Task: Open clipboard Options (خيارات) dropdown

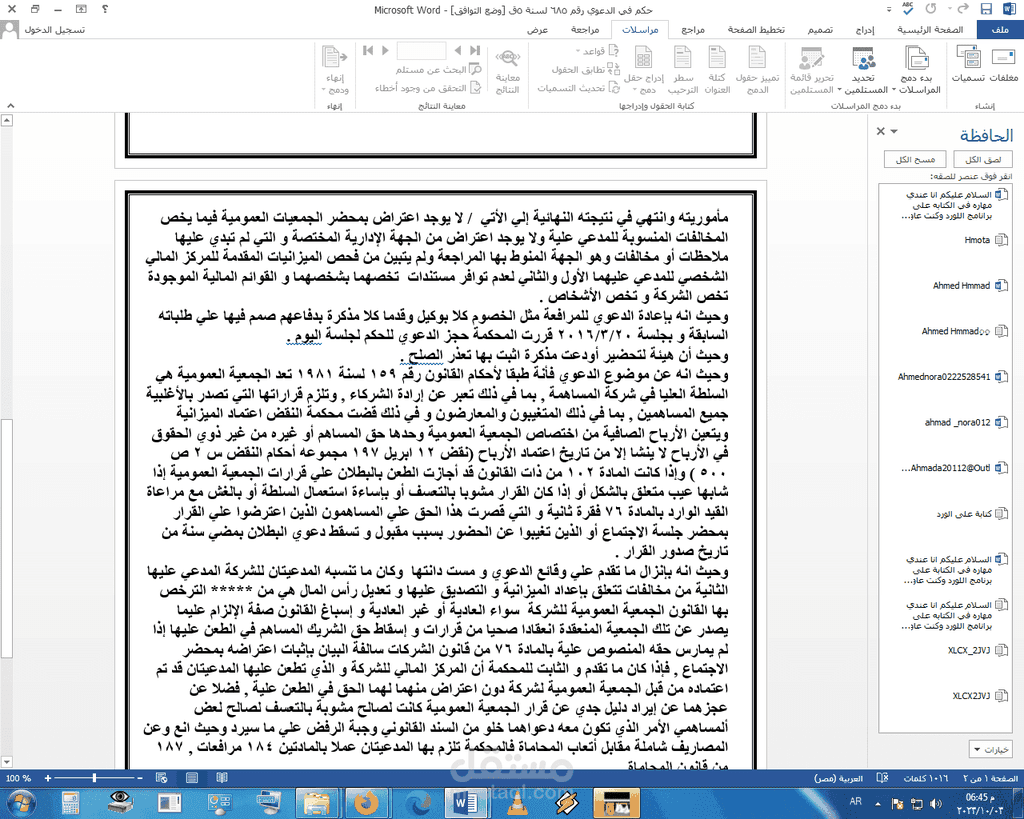Action: coord(991,749)
